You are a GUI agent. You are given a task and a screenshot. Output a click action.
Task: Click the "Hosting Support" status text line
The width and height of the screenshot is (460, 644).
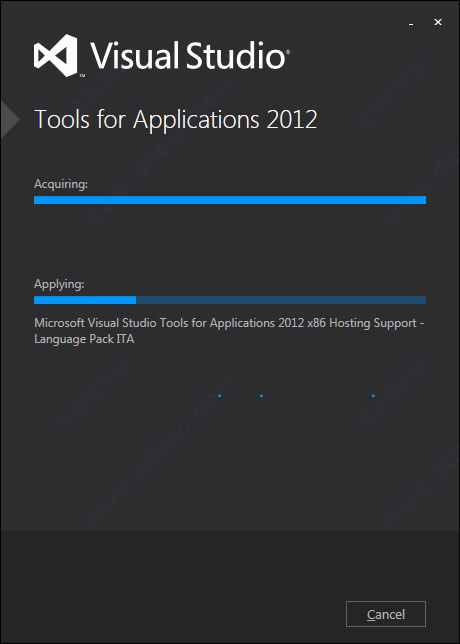[229, 323]
